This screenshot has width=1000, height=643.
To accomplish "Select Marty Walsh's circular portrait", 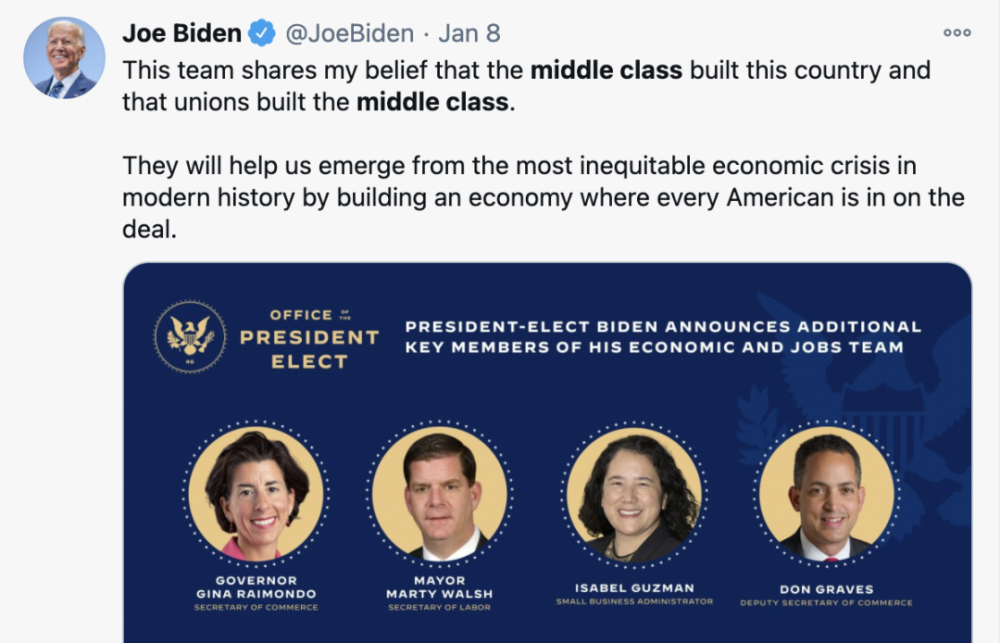I will tap(439, 494).
